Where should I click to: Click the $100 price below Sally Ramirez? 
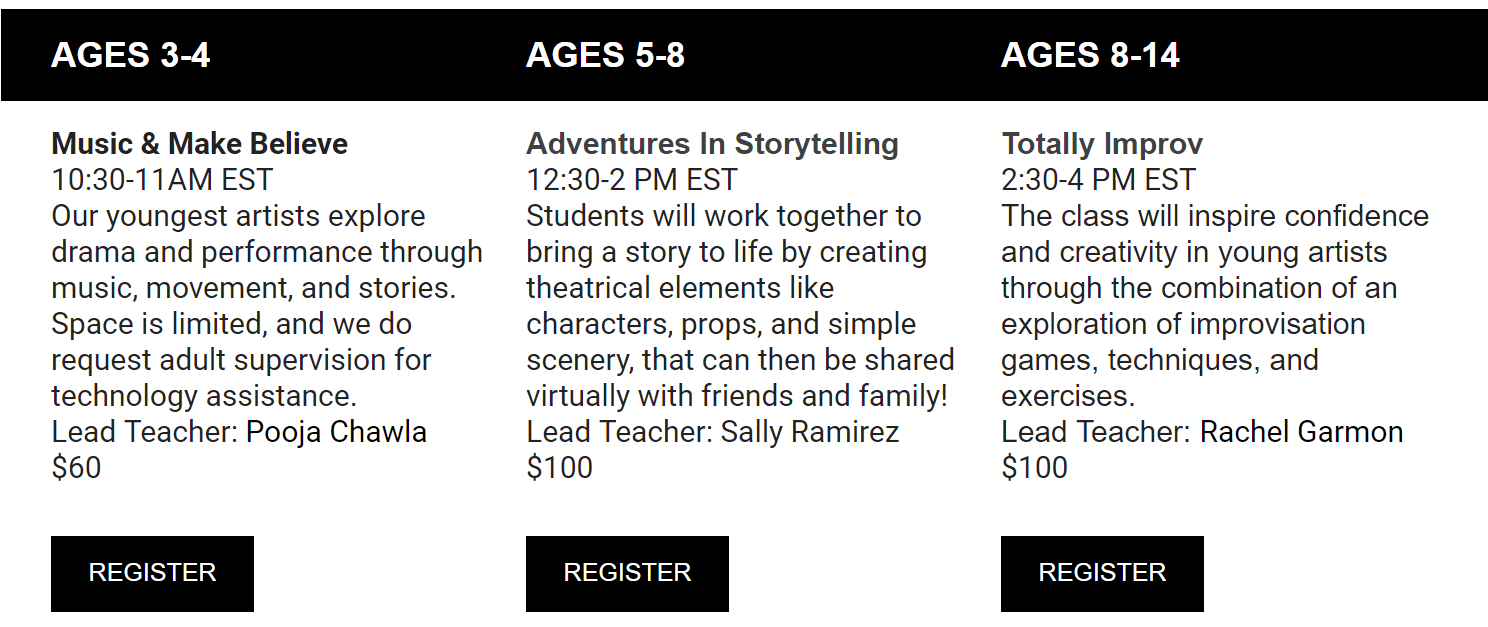[x=559, y=468]
